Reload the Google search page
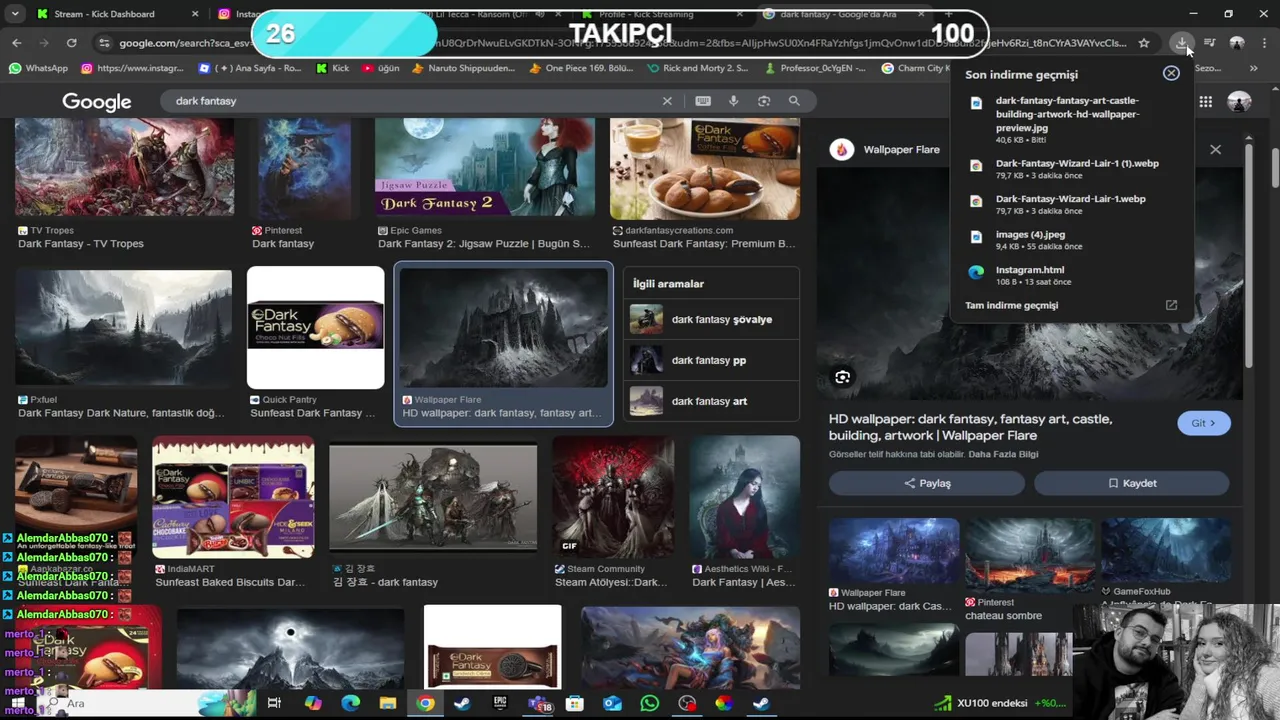 (71, 43)
